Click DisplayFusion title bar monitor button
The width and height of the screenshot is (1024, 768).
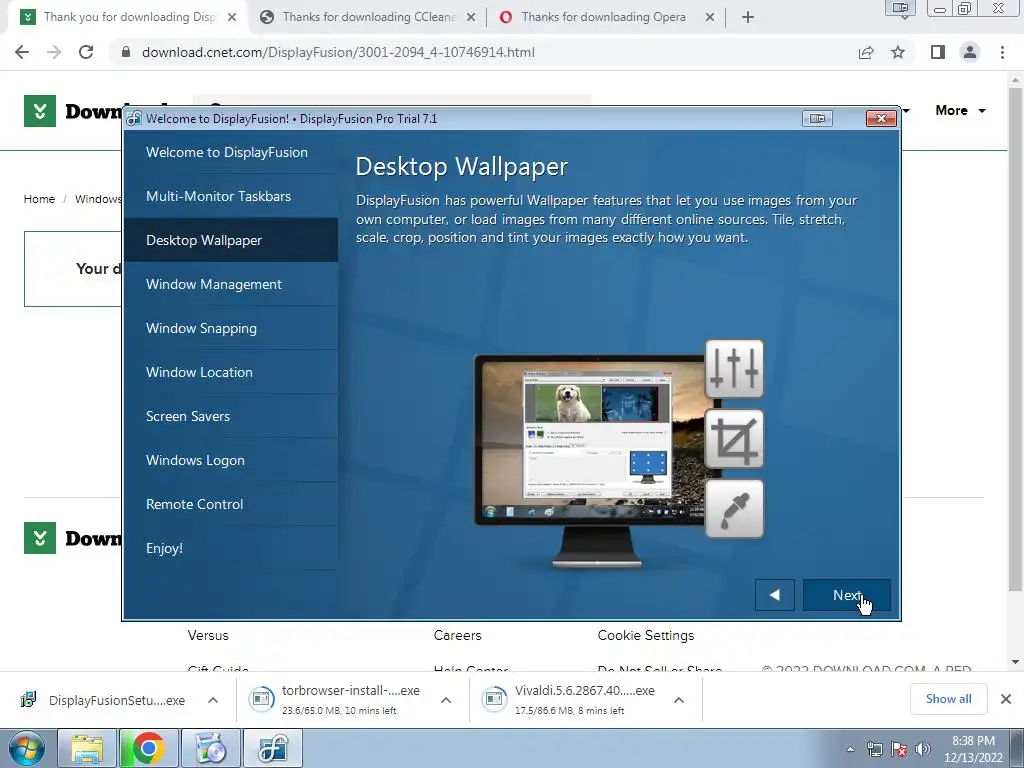[817, 118]
